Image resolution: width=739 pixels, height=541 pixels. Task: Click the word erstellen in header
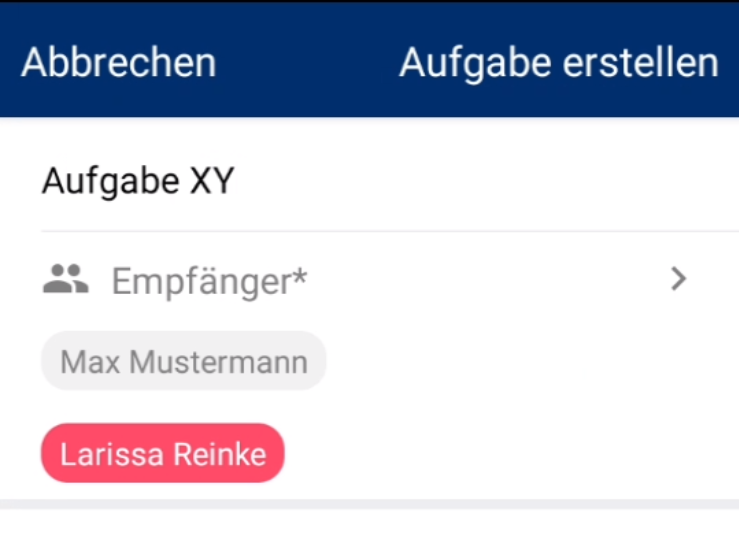pyautogui.click(x=641, y=63)
